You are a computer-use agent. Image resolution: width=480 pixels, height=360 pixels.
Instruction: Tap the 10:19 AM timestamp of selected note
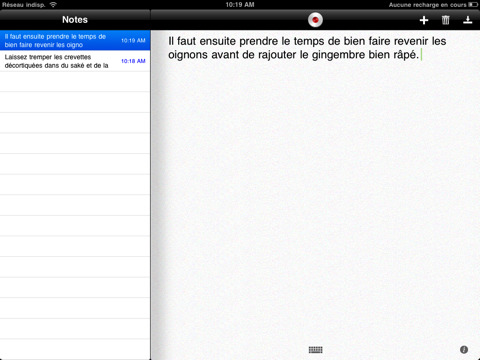pos(133,40)
